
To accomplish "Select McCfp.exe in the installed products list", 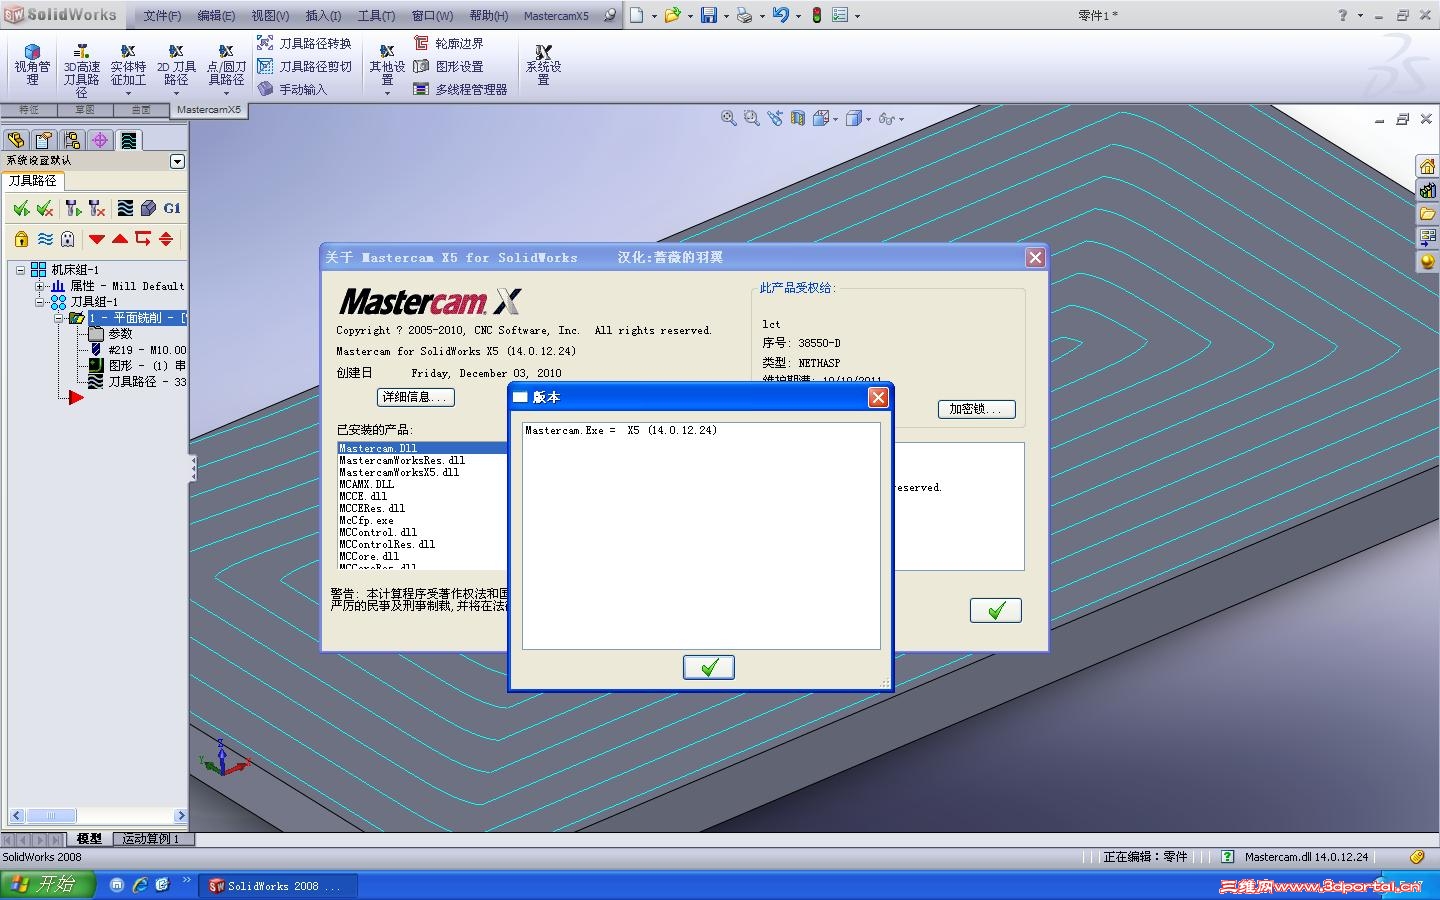I will 366,520.
